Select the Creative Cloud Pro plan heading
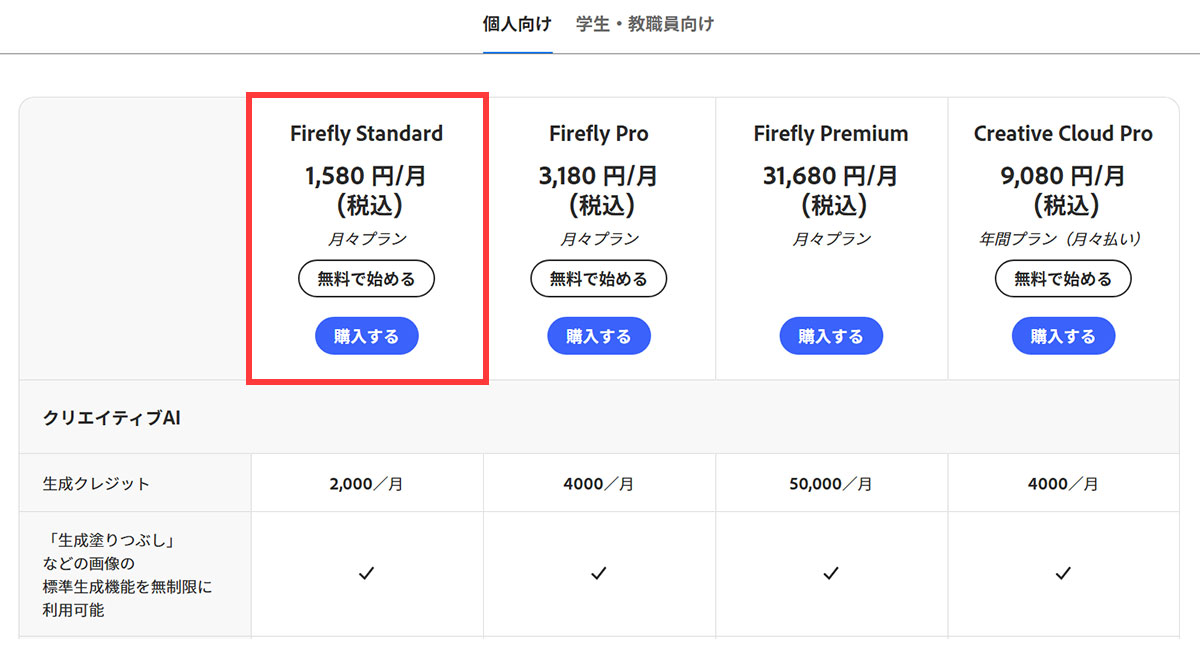 click(x=1062, y=133)
